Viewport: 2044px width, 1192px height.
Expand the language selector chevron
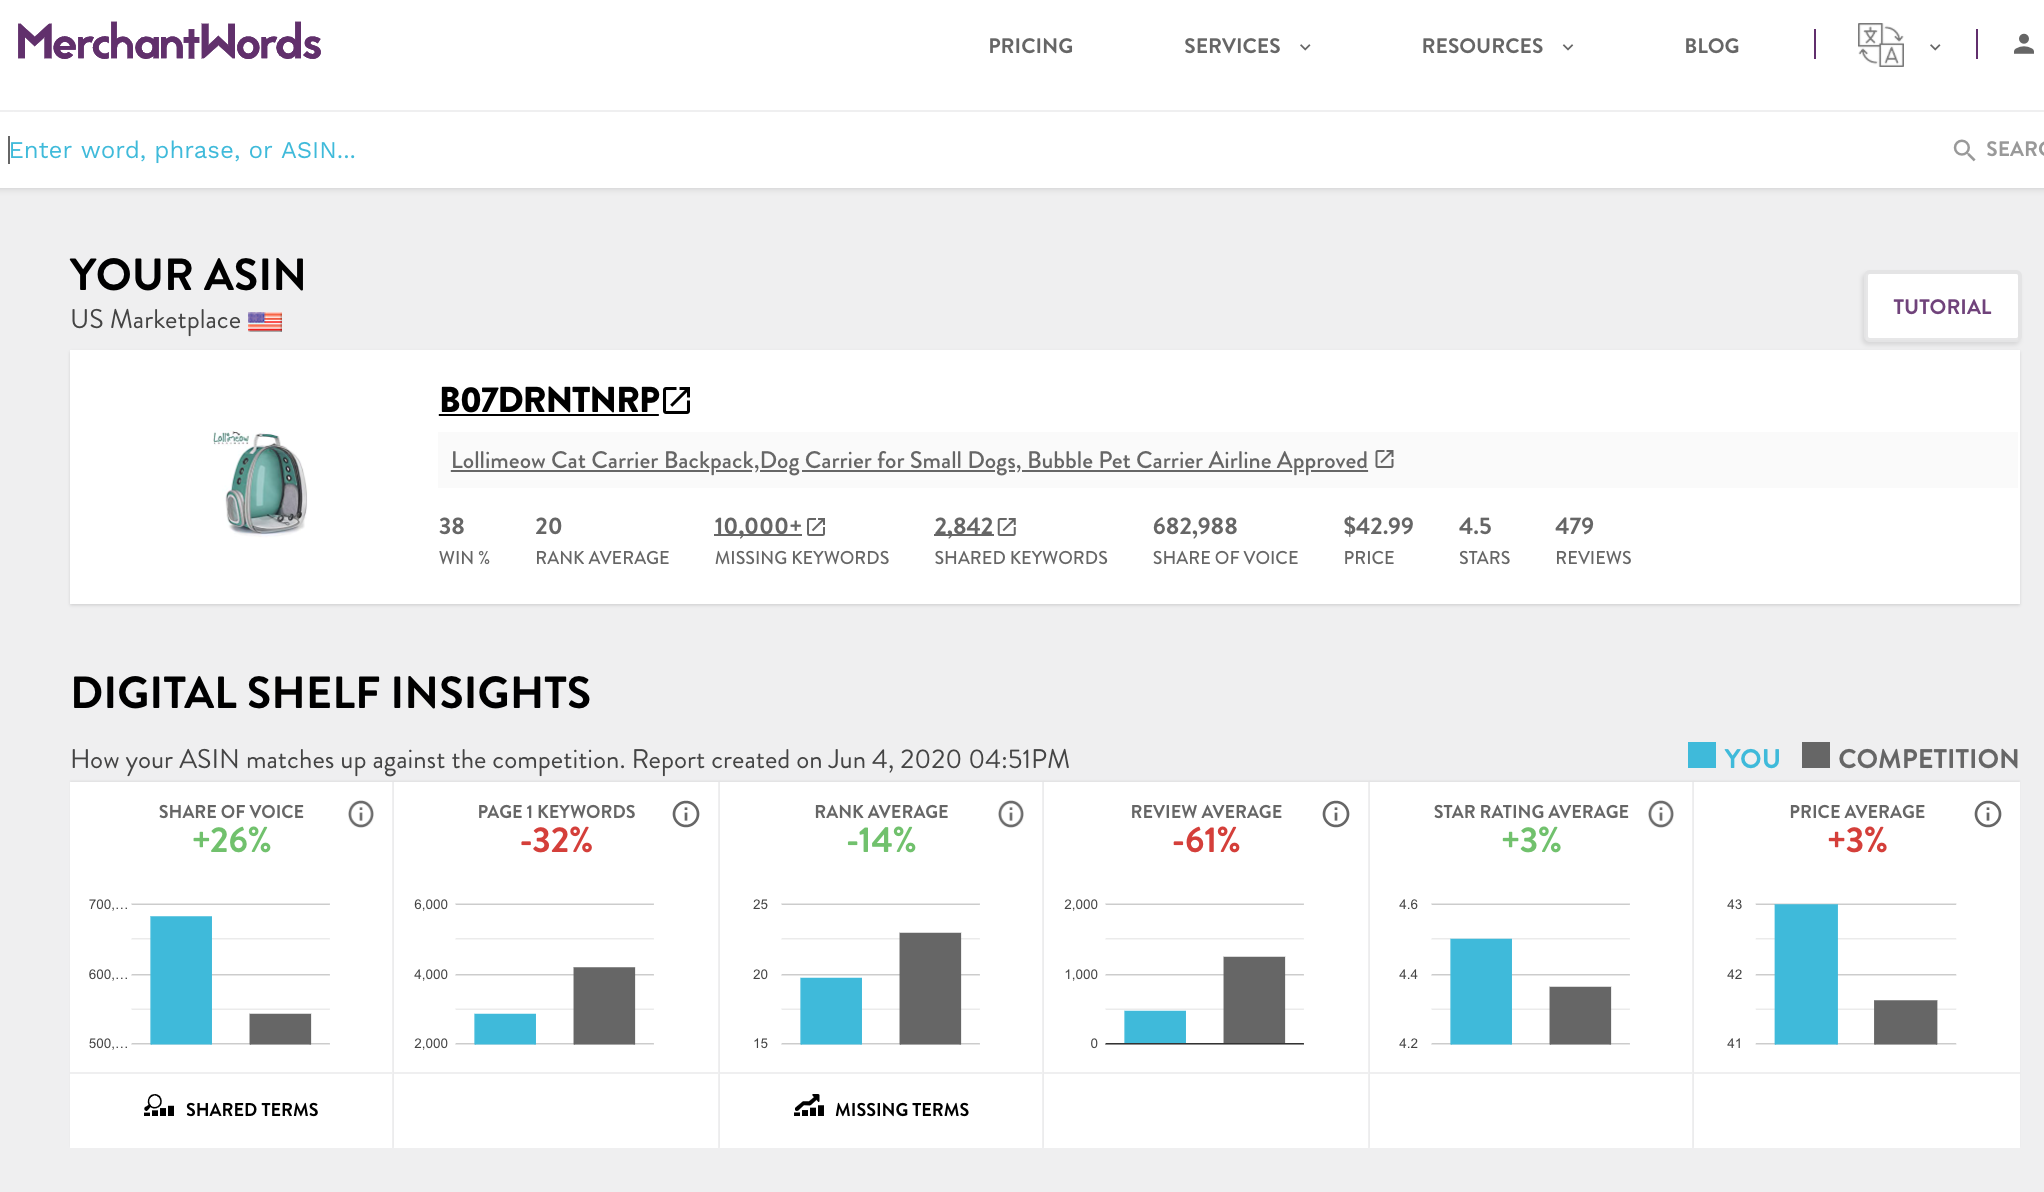tap(1935, 47)
